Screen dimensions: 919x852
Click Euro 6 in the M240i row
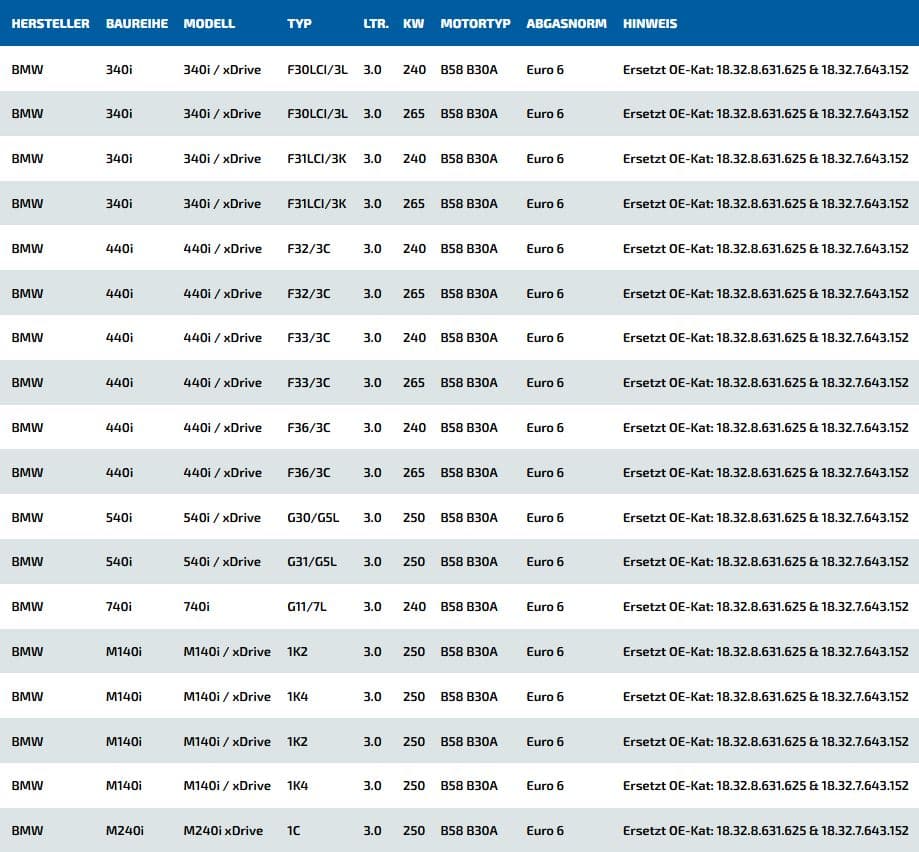pyautogui.click(x=545, y=830)
